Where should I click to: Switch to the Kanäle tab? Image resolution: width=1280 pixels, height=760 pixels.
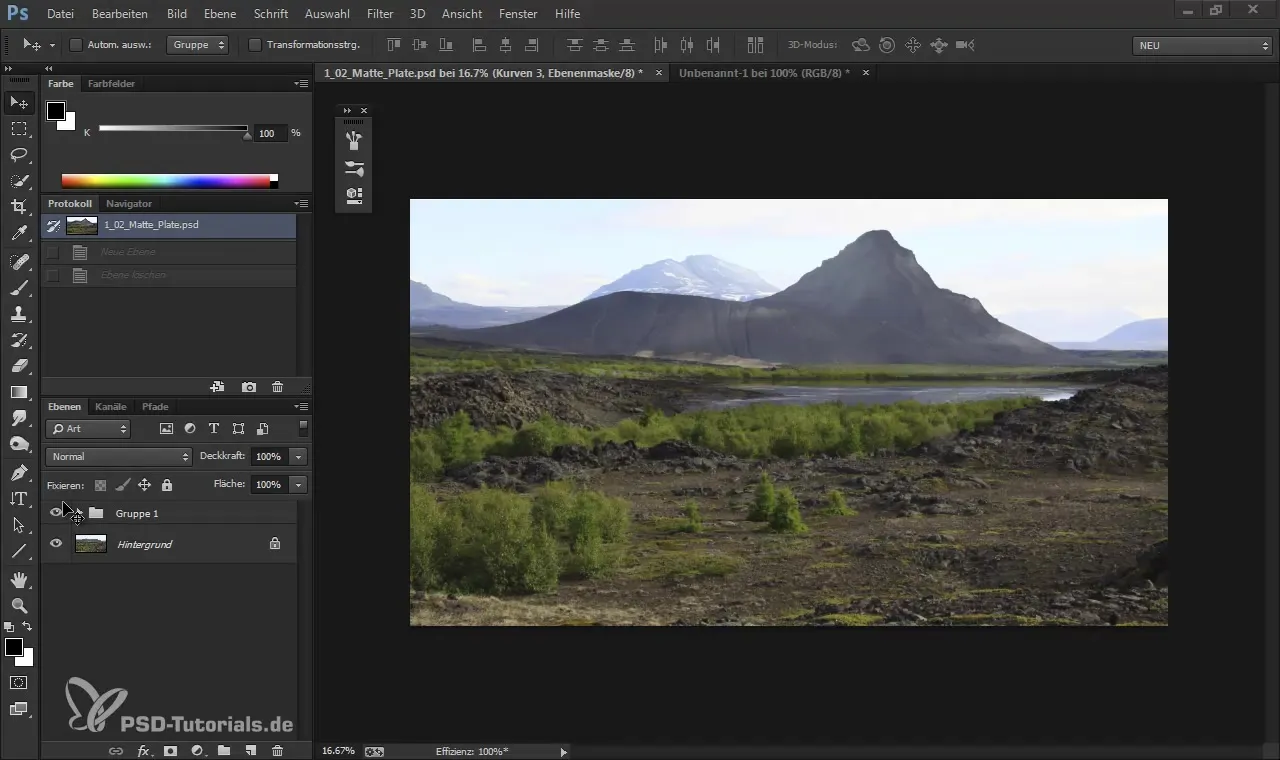pos(110,407)
